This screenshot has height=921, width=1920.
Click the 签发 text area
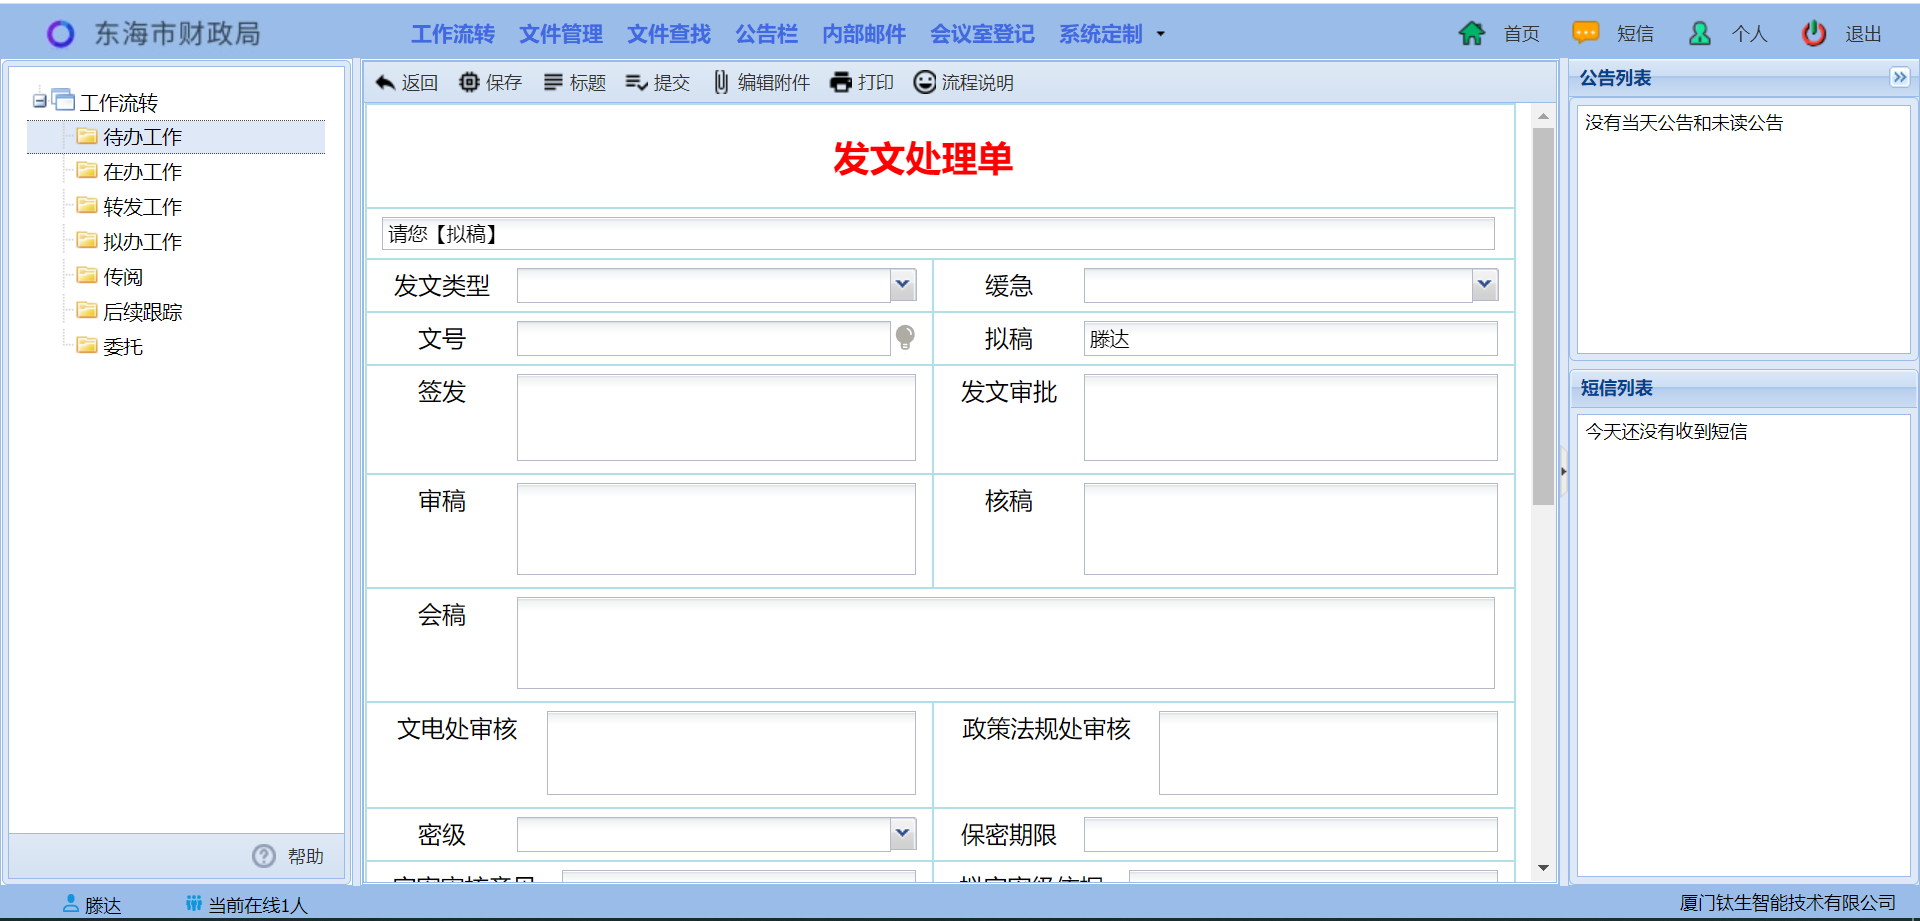coord(716,418)
